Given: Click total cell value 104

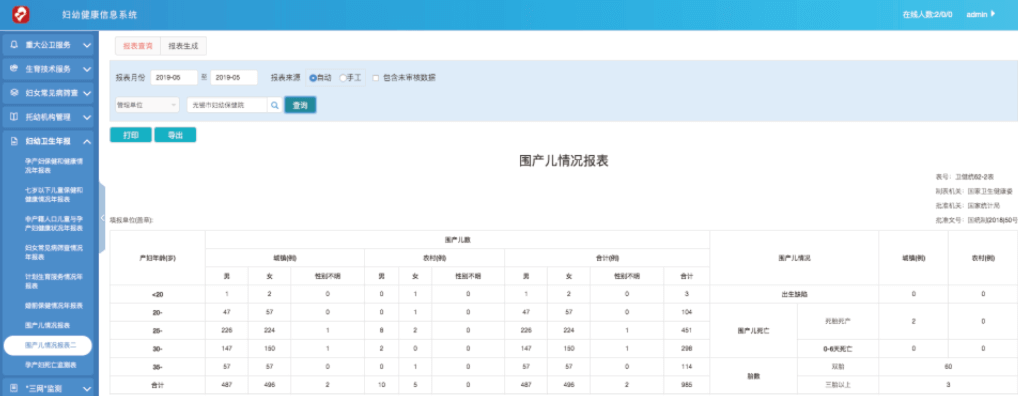Looking at the screenshot, I should click(687, 312).
